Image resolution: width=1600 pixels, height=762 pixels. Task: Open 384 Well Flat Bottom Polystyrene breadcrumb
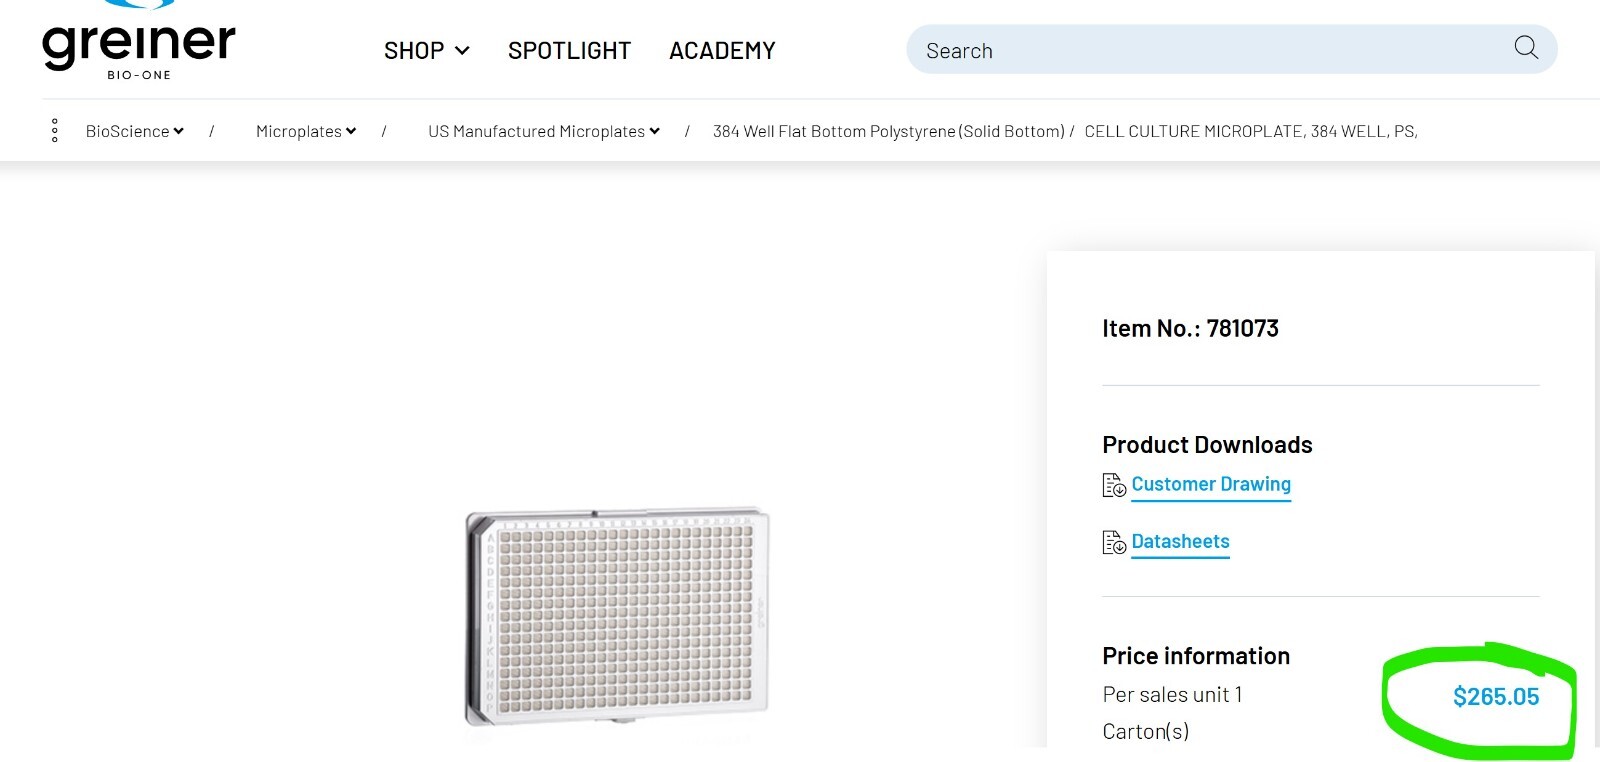coord(888,131)
